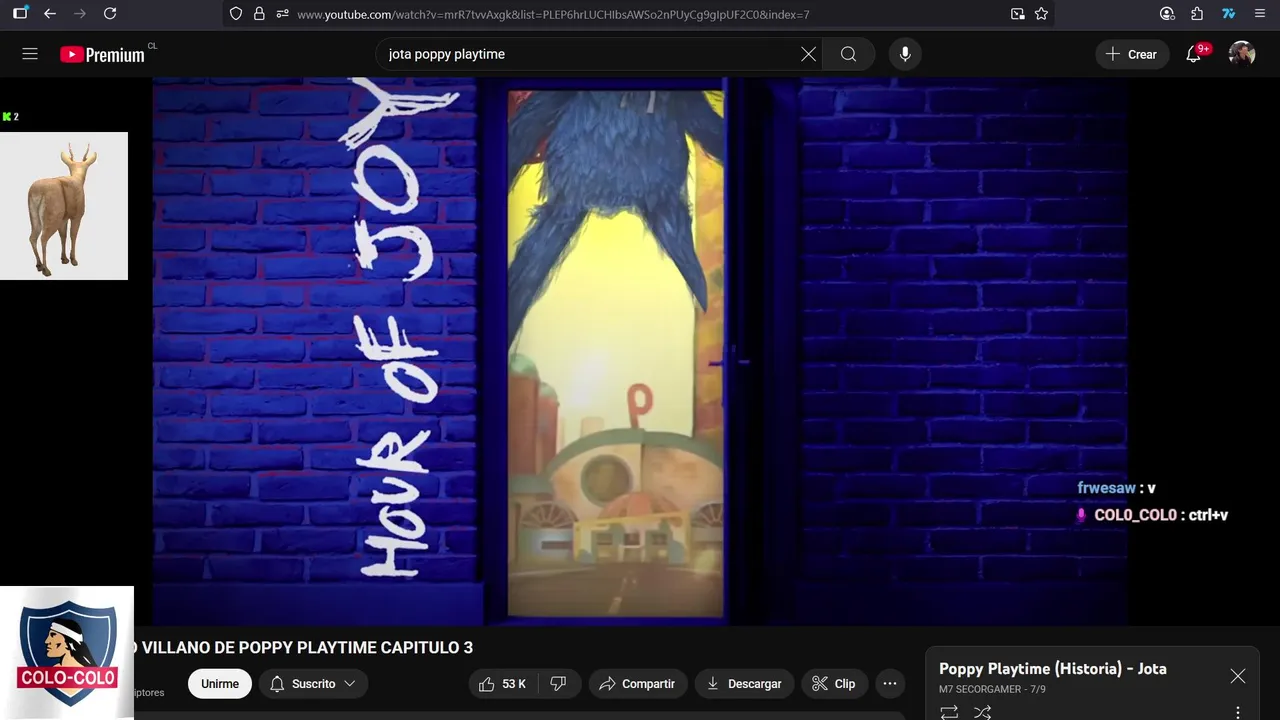This screenshot has height=720, width=1280.
Task: Open notifications bell
Action: click(1194, 54)
